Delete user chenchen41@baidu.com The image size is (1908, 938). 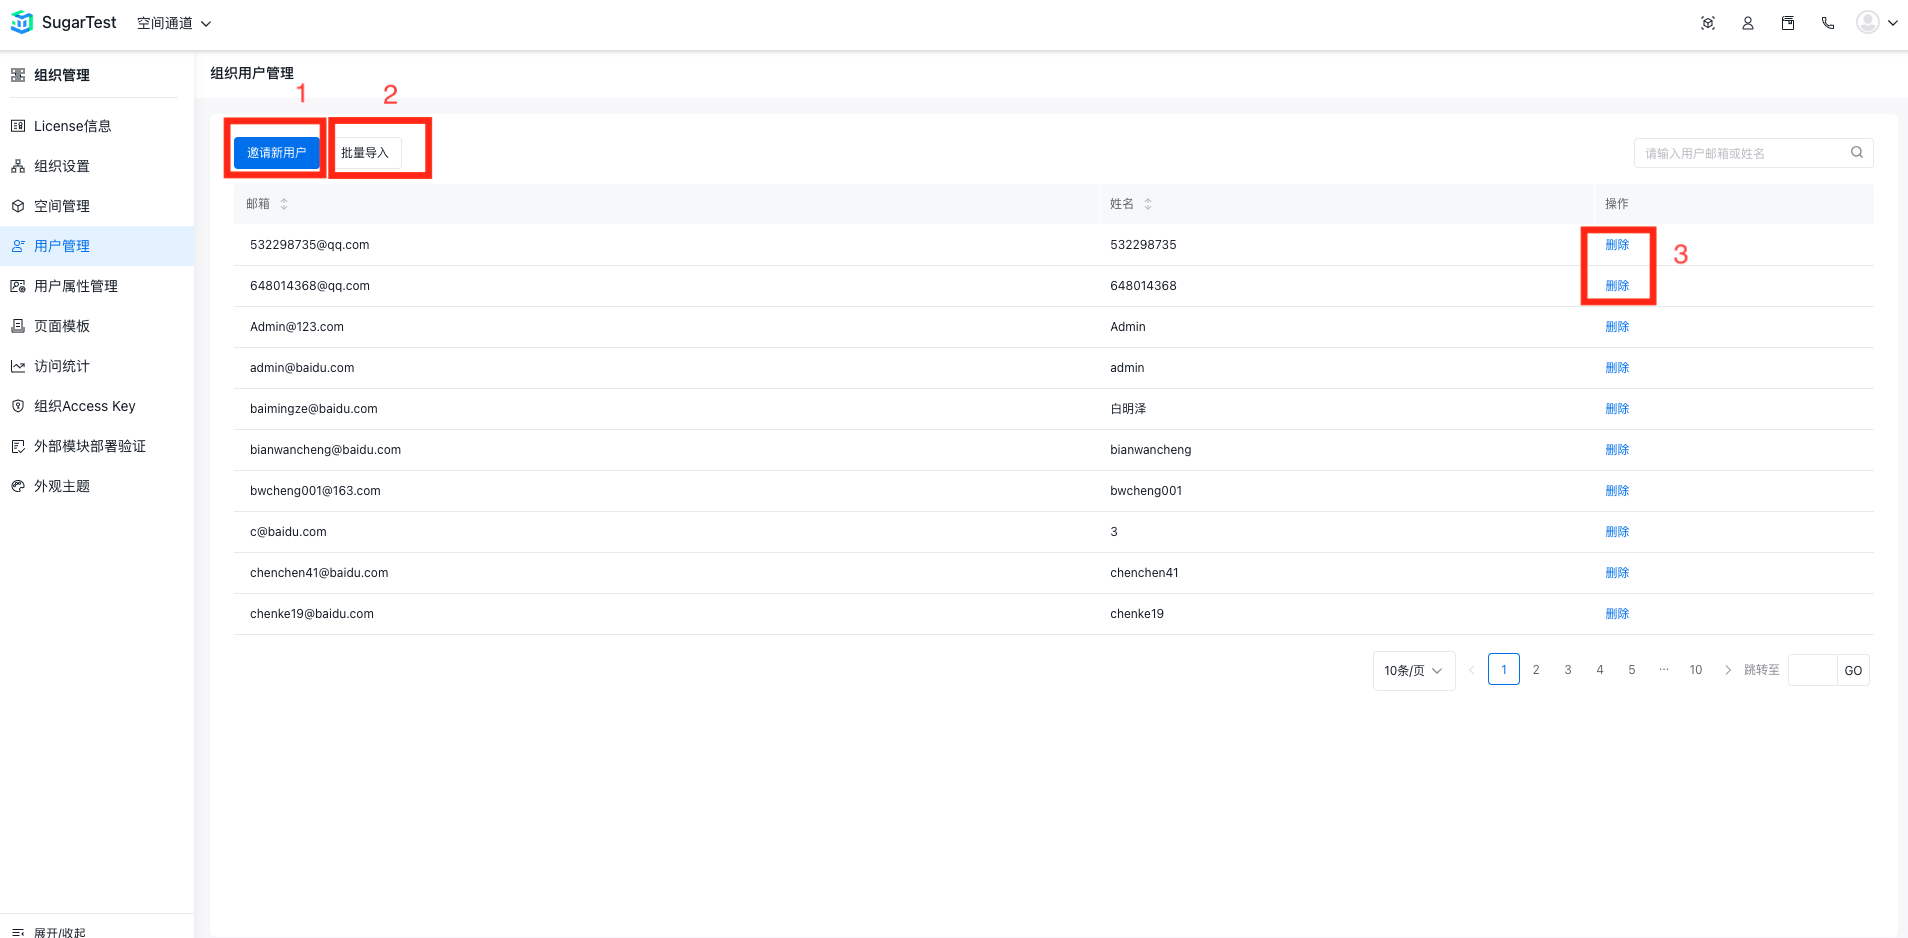1617,573
